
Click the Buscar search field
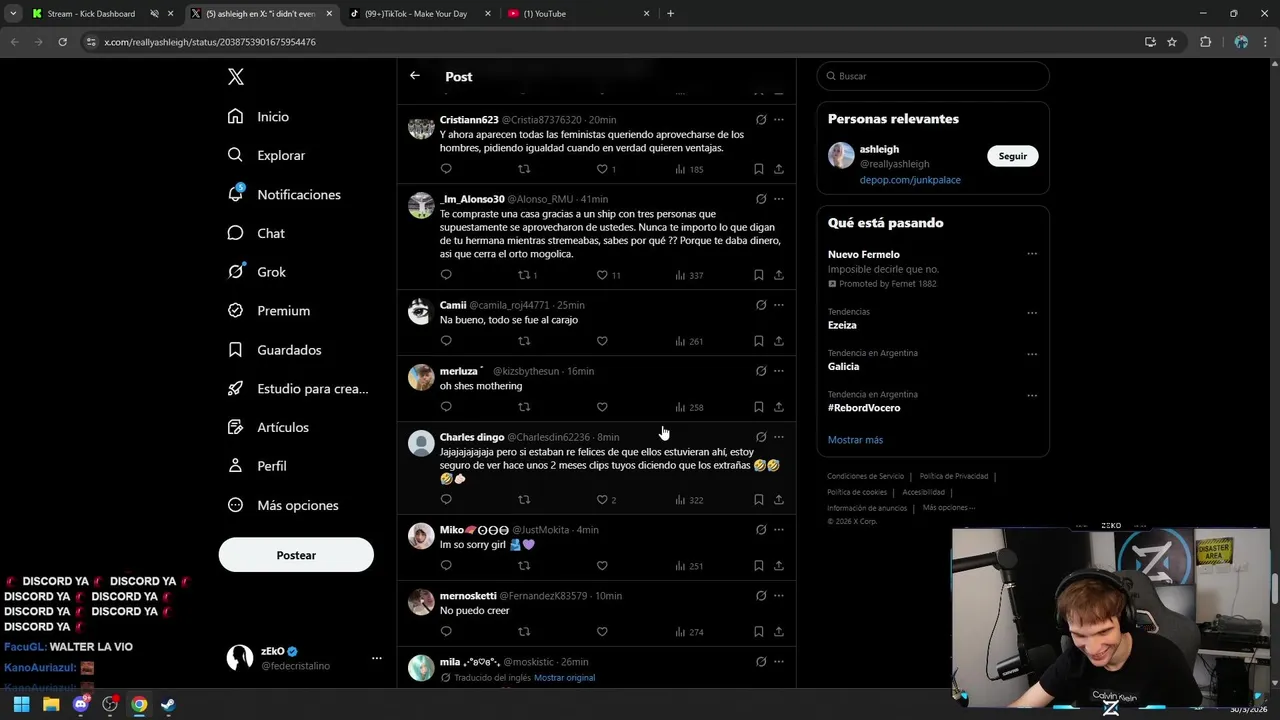coord(933,76)
